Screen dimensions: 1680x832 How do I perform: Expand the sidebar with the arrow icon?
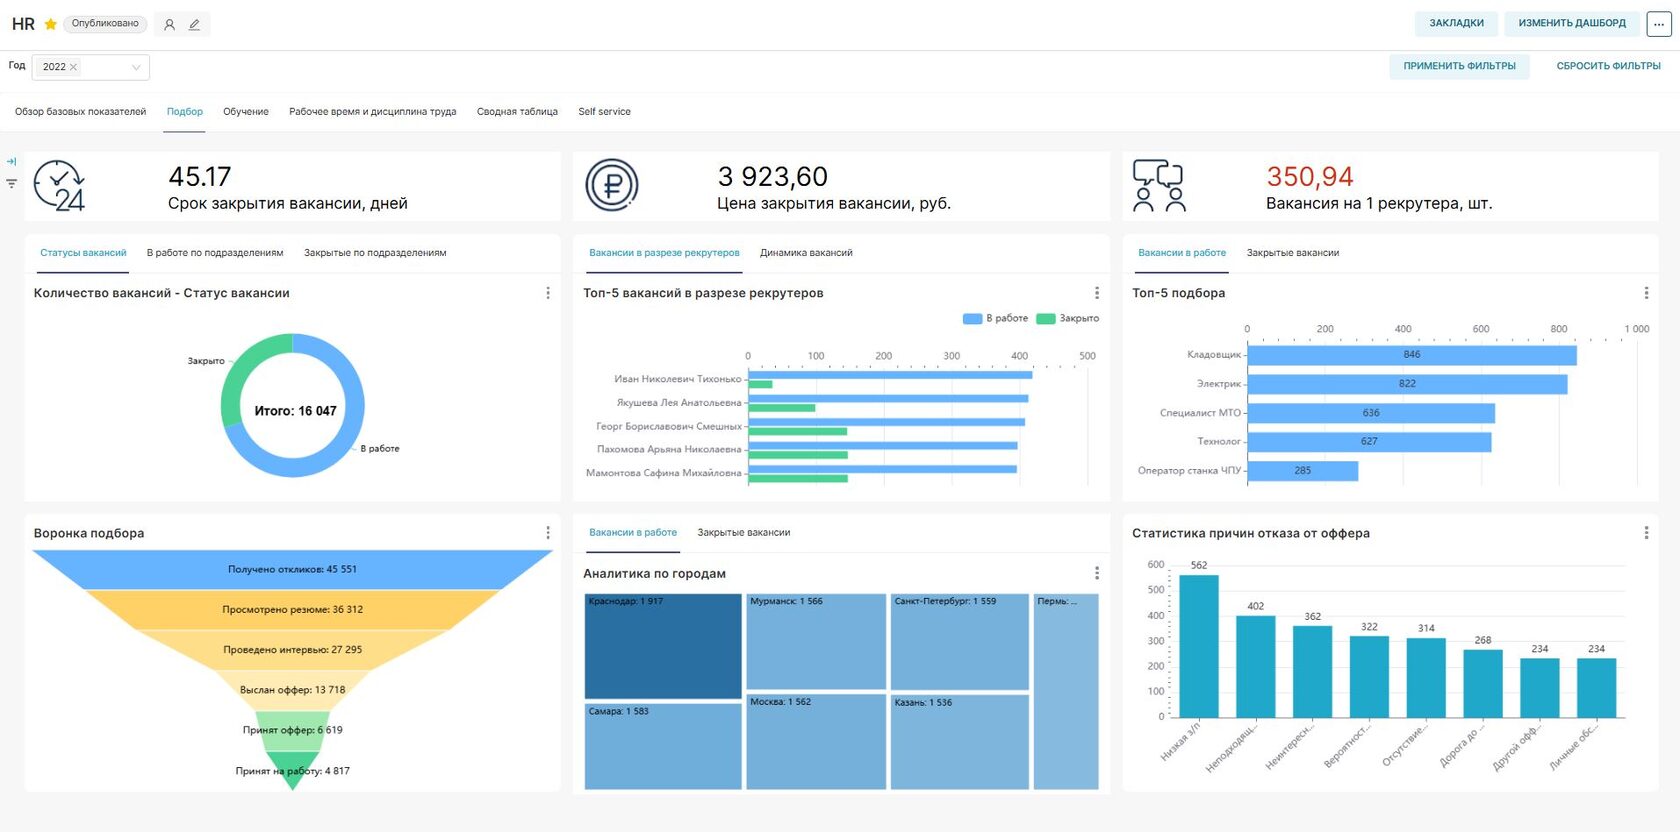(12, 161)
